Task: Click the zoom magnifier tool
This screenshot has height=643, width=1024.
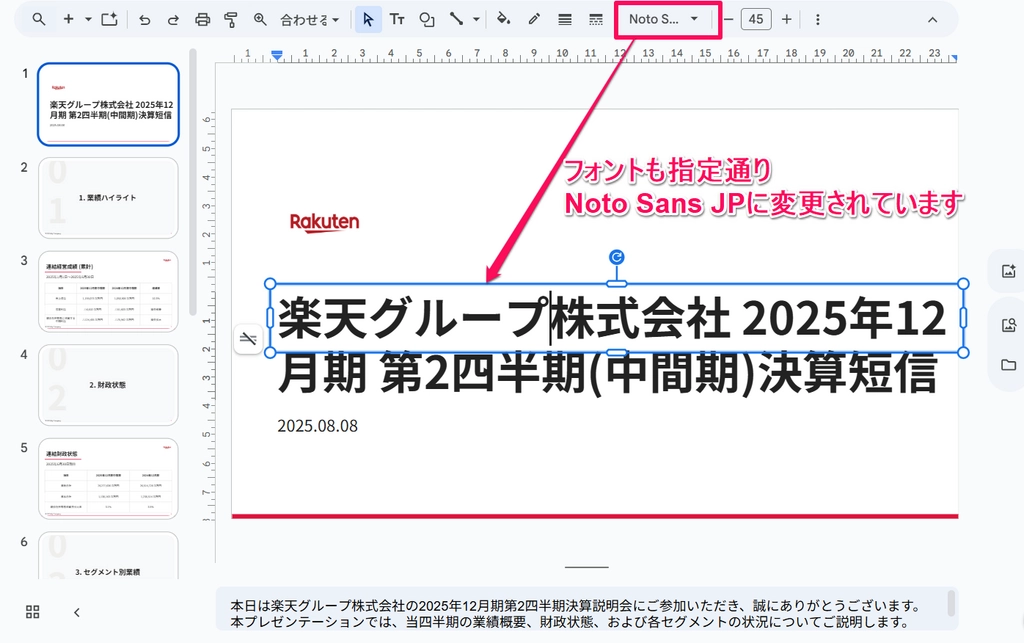Action: coord(260,20)
